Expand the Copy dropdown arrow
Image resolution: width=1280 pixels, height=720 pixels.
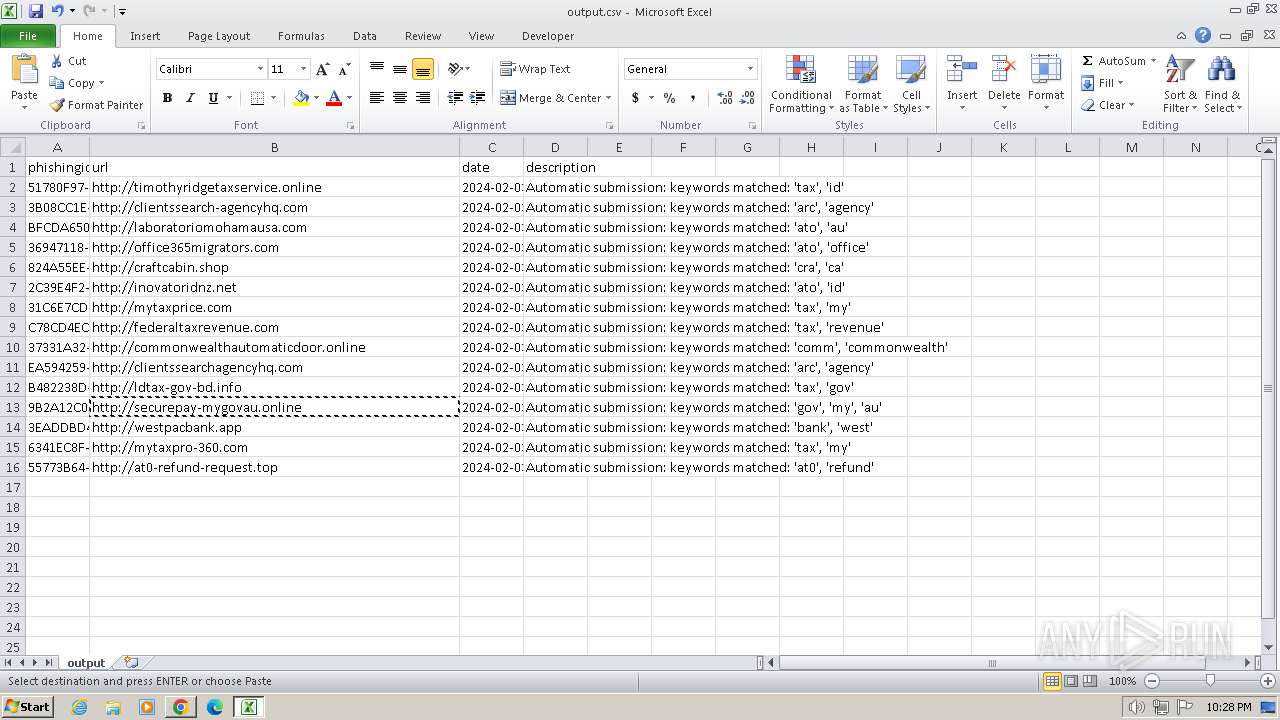pos(101,83)
